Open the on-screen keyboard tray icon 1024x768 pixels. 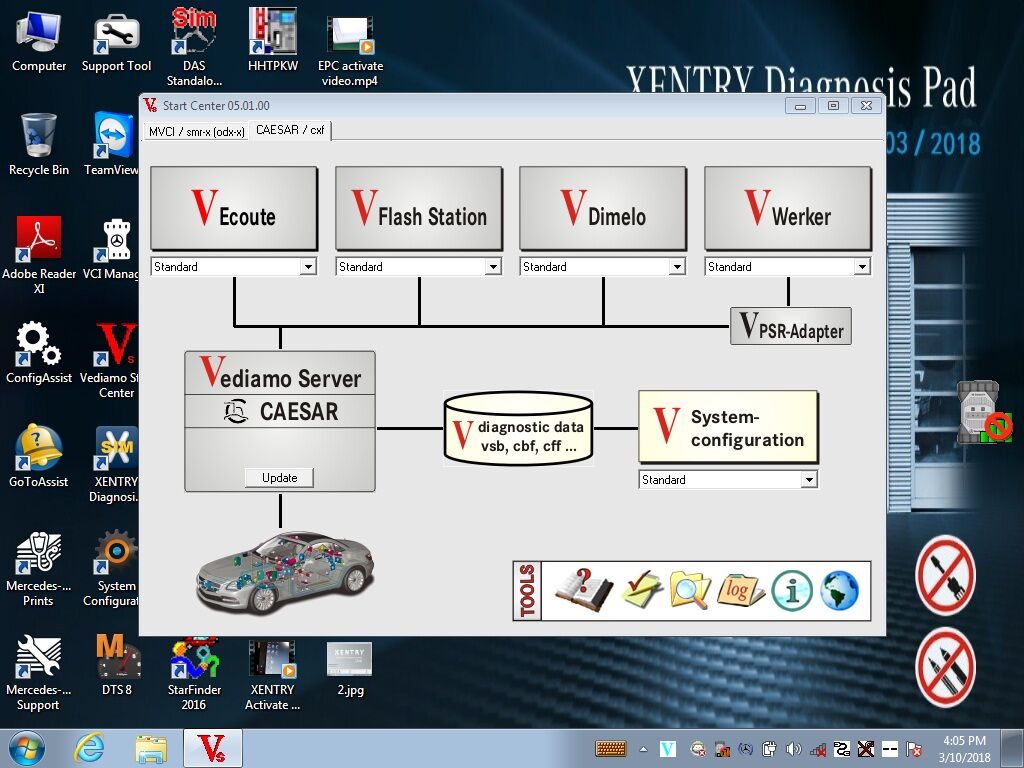[611, 749]
